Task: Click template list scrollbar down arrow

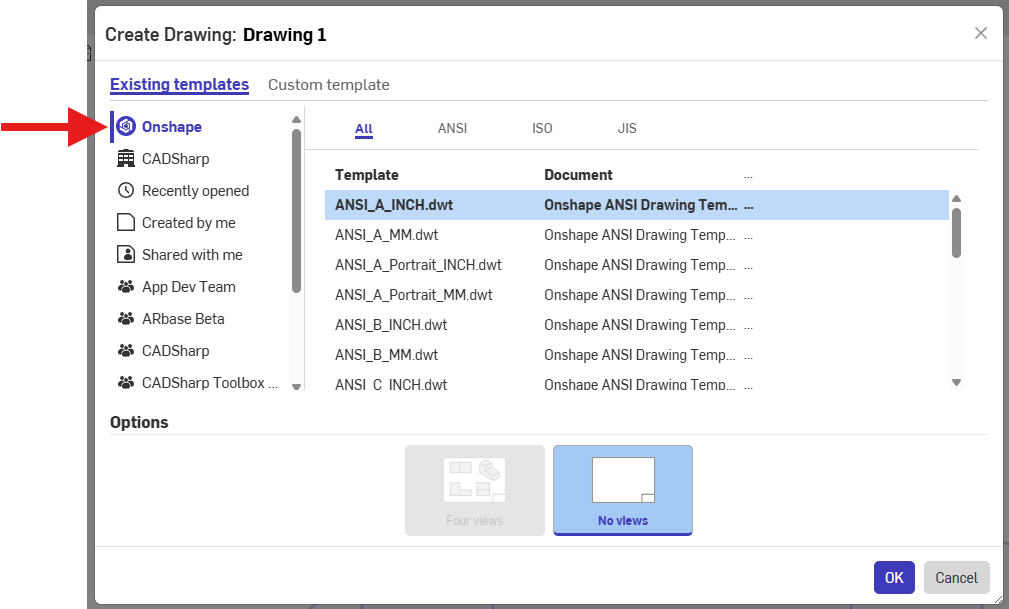Action: 956,382
